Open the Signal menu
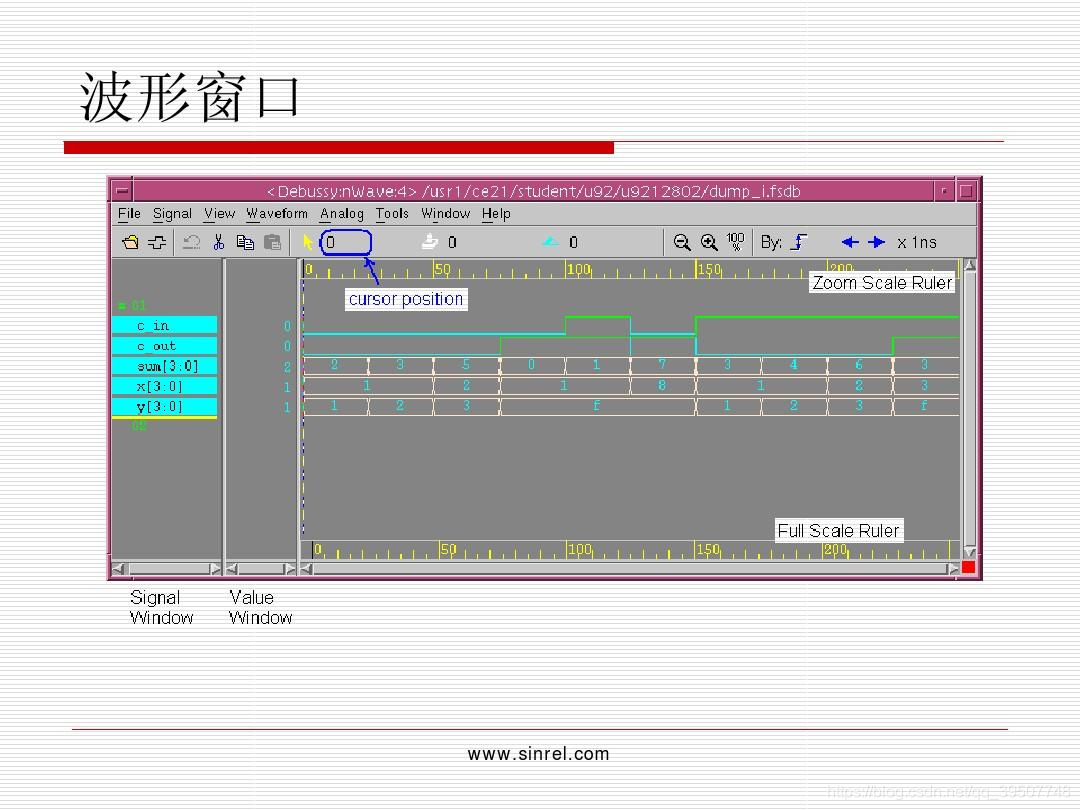Screen dimensions: 1080x810 pos(172,214)
